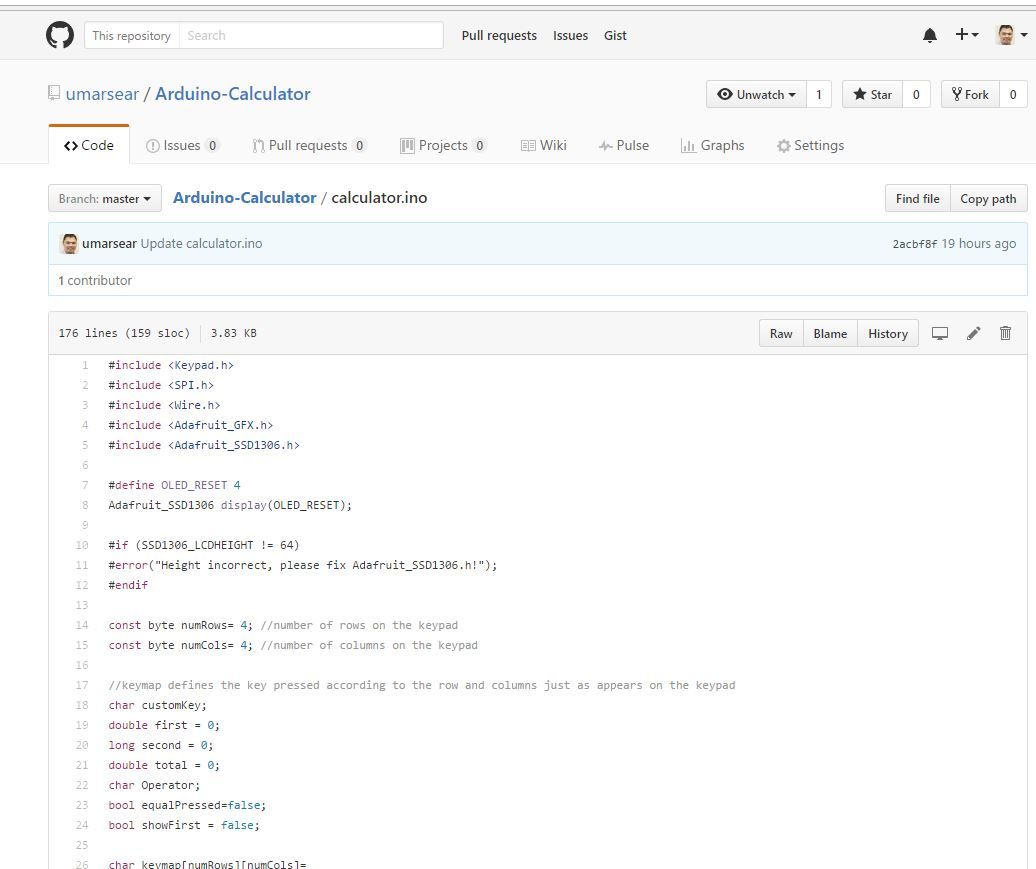Open the Graphs tab
The height and width of the screenshot is (869, 1036).
pyautogui.click(x=712, y=145)
